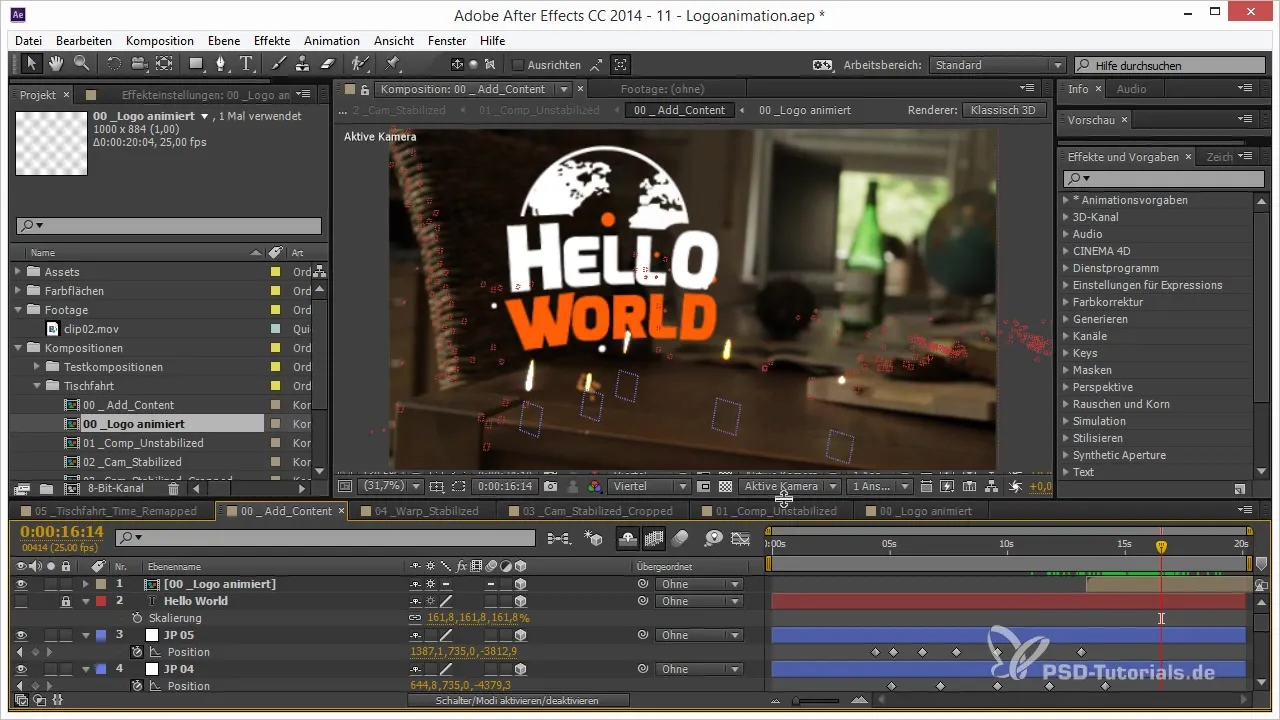Screen dimensions: 1280x720
Task: Toggle 3D layer switch for JP 05
Action: [521, 635]
